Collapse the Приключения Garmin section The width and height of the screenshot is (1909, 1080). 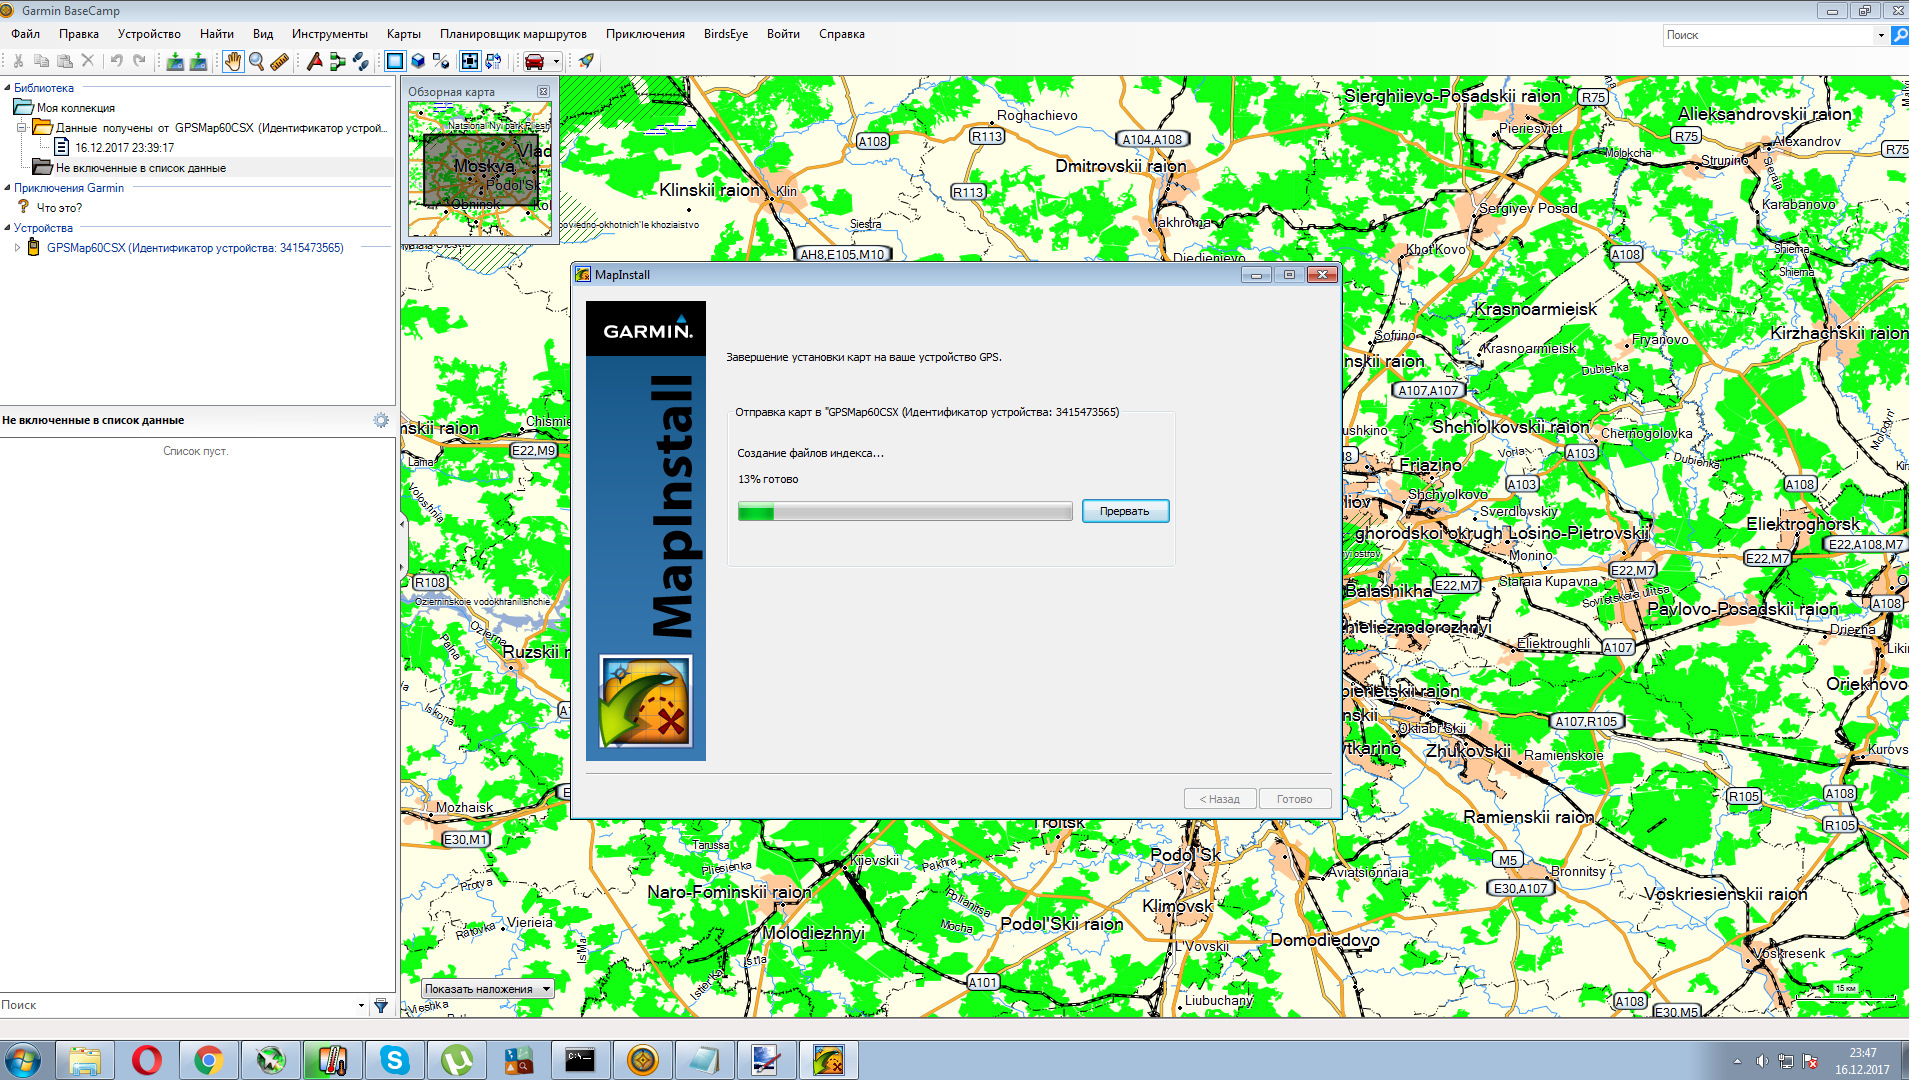coord(7,188)
